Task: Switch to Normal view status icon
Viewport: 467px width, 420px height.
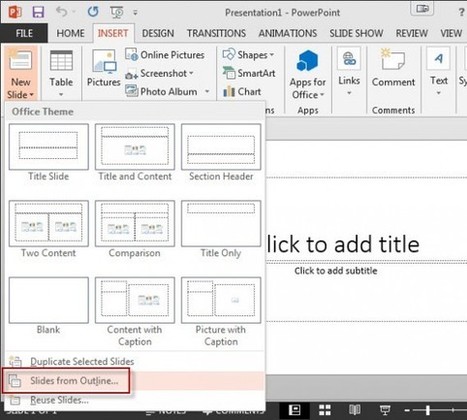Action: coord(294,410)
